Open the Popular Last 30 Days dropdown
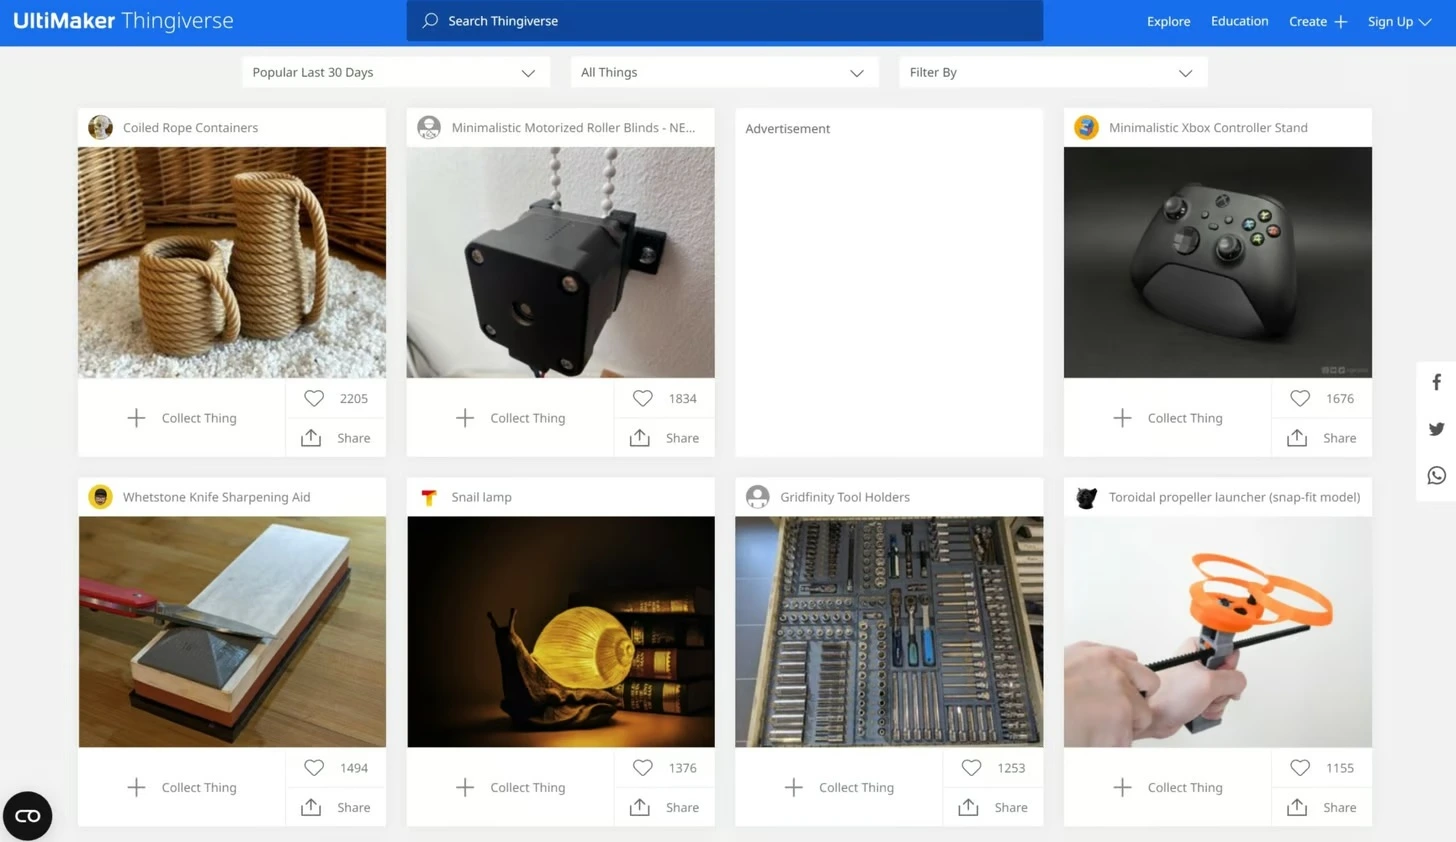Image resolution: width=1456 pixels, height=842 pixels. [x=394, y=72]
